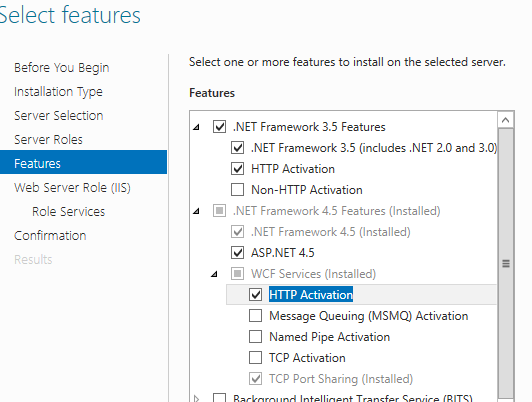Enable Message Queuing (MSMQ) Activation
The height and width of the screenshot is (402, 532).
pyautogui.click(x=255, y=315)
